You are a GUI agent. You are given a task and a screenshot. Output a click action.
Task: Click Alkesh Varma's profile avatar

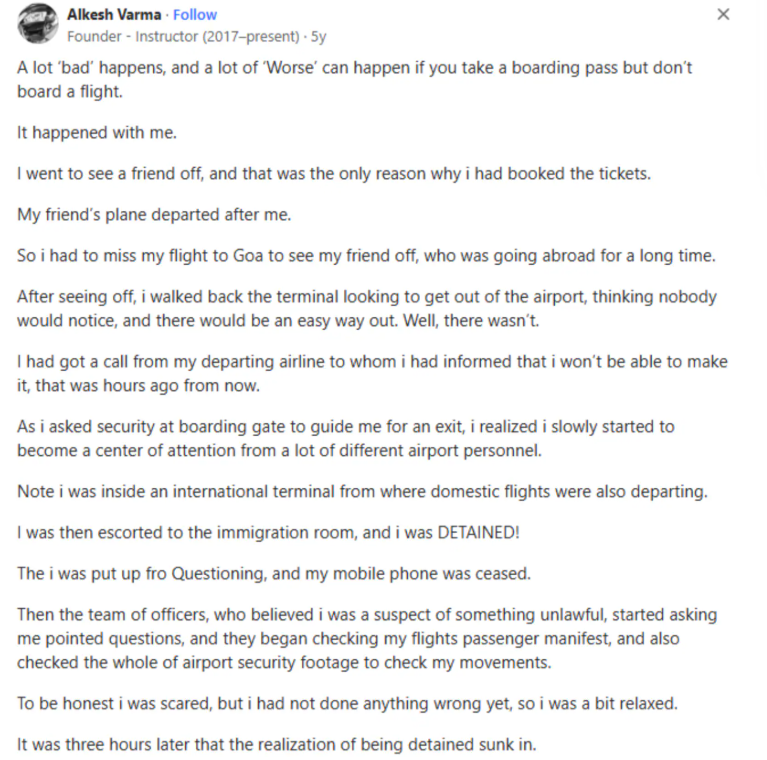click(x=38, y=24)
